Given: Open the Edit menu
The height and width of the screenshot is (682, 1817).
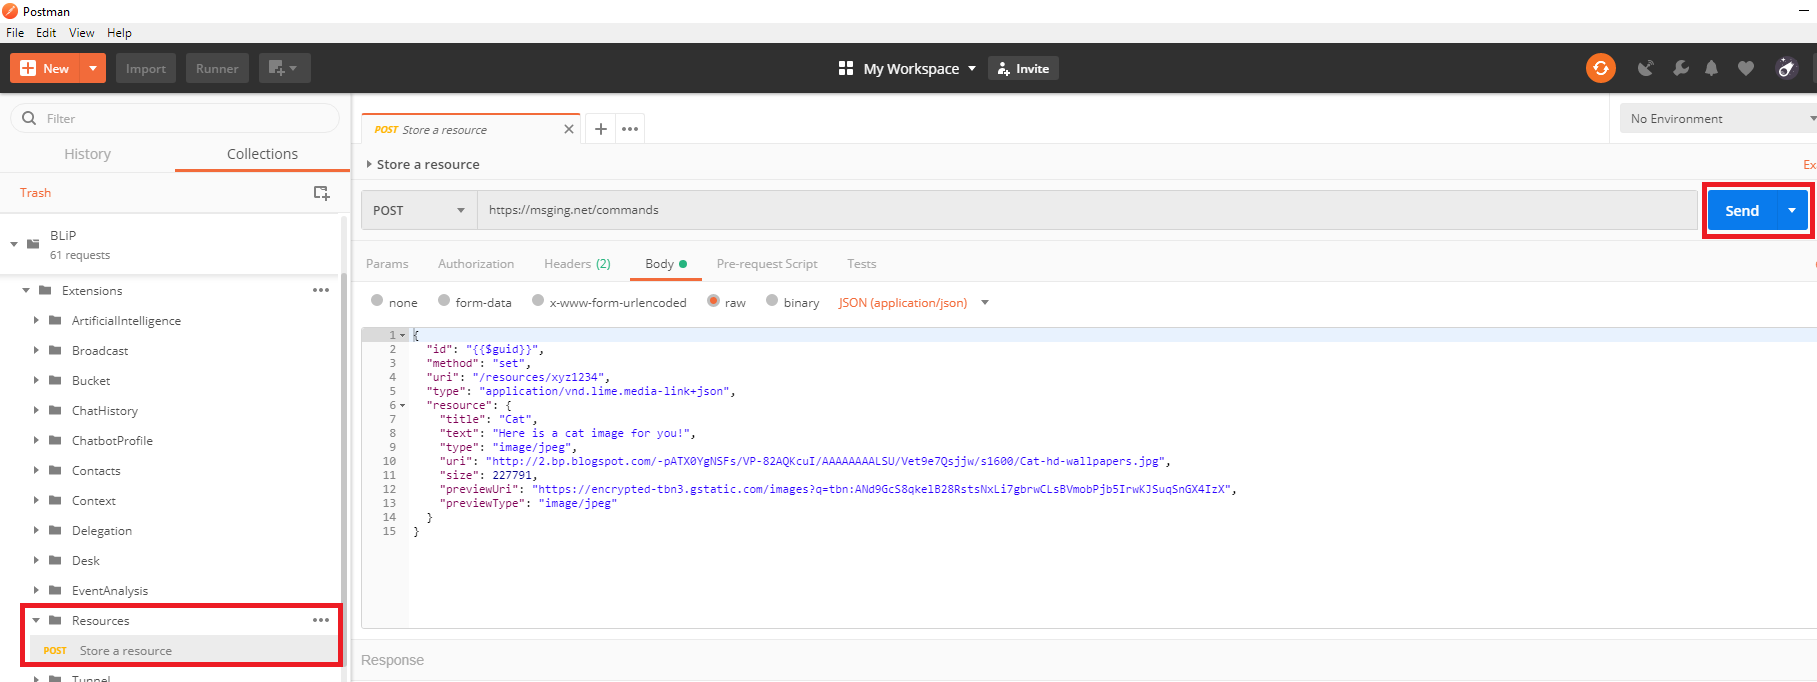Looking at the screenshot, I should (x=46, y=32).
